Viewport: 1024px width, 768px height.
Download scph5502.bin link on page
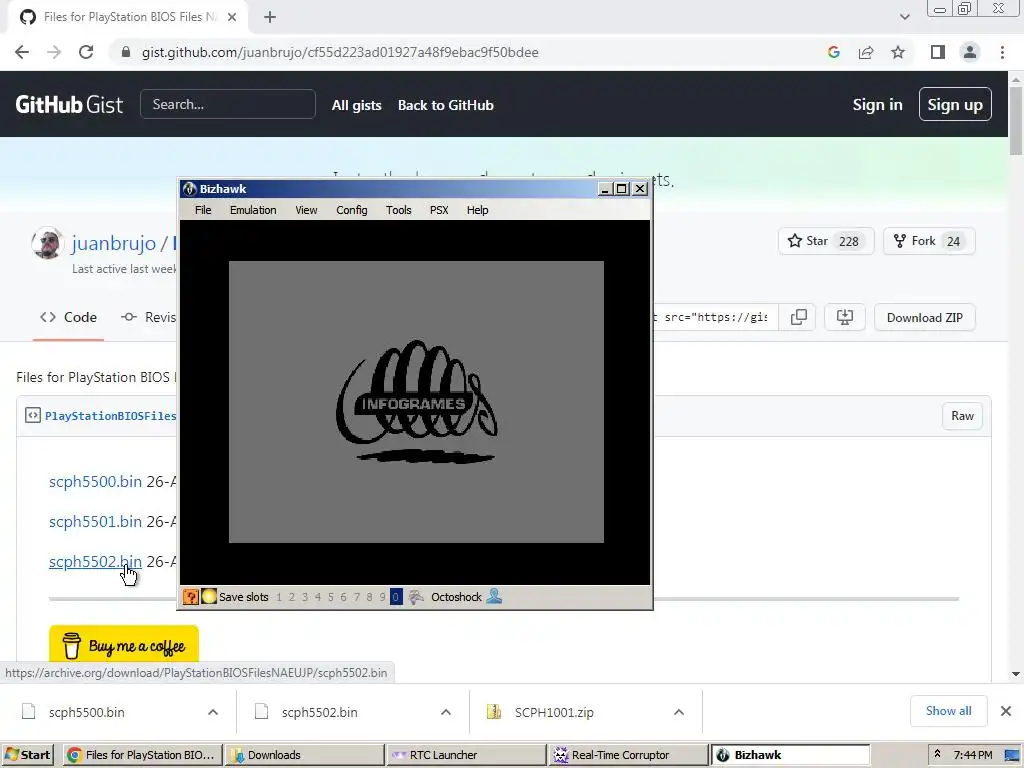(95, 562)
